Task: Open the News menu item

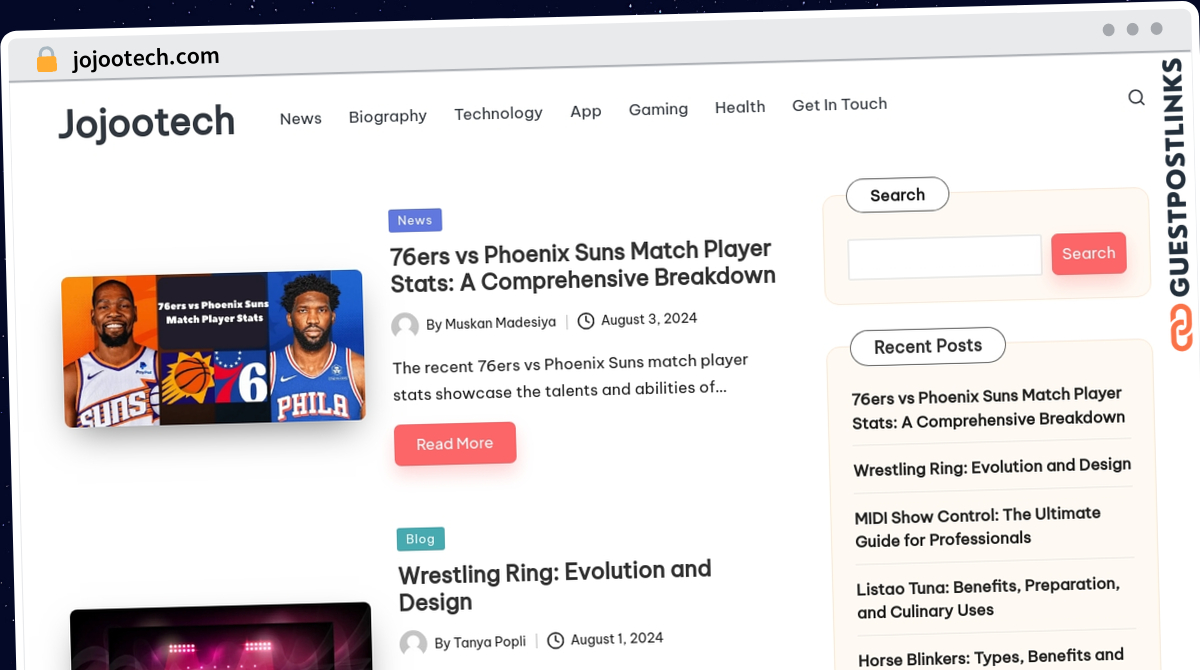Action: pos(300,118)
